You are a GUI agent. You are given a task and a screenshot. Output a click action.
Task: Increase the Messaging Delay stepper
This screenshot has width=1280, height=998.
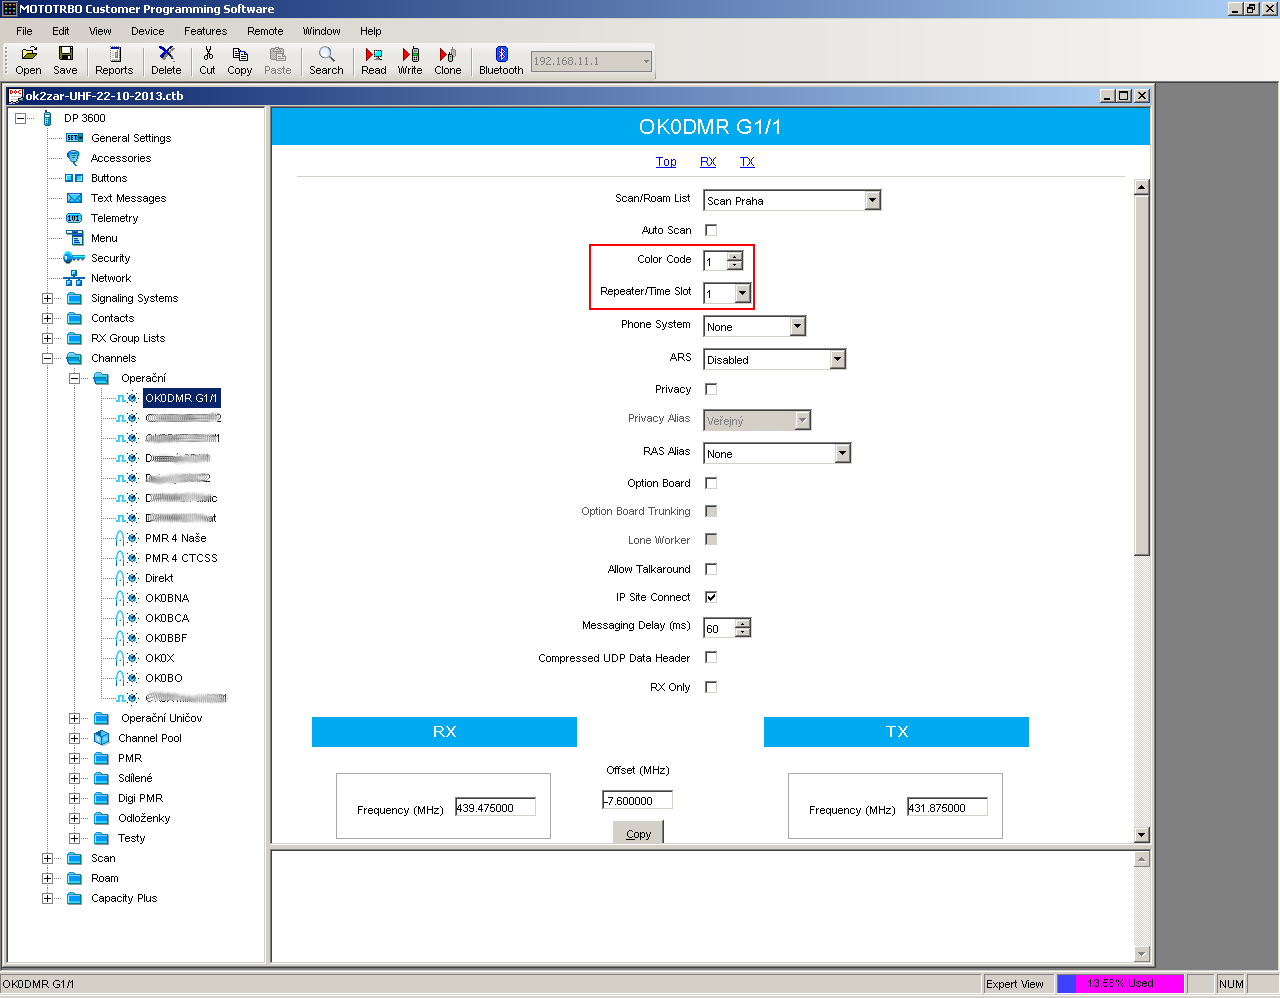click(x=742, y=623)
